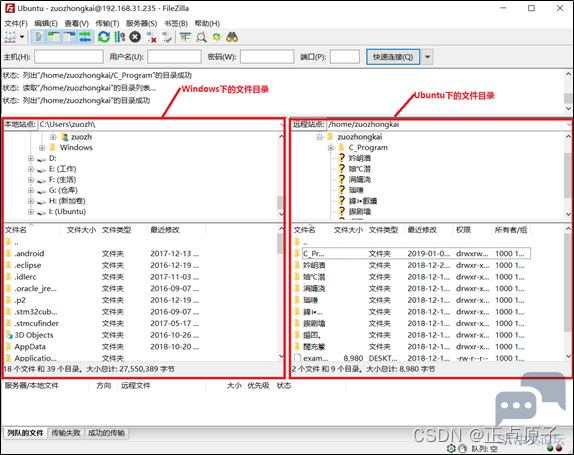
Task: Click the 快速连接(Q) button
Action: pos(393,57)
